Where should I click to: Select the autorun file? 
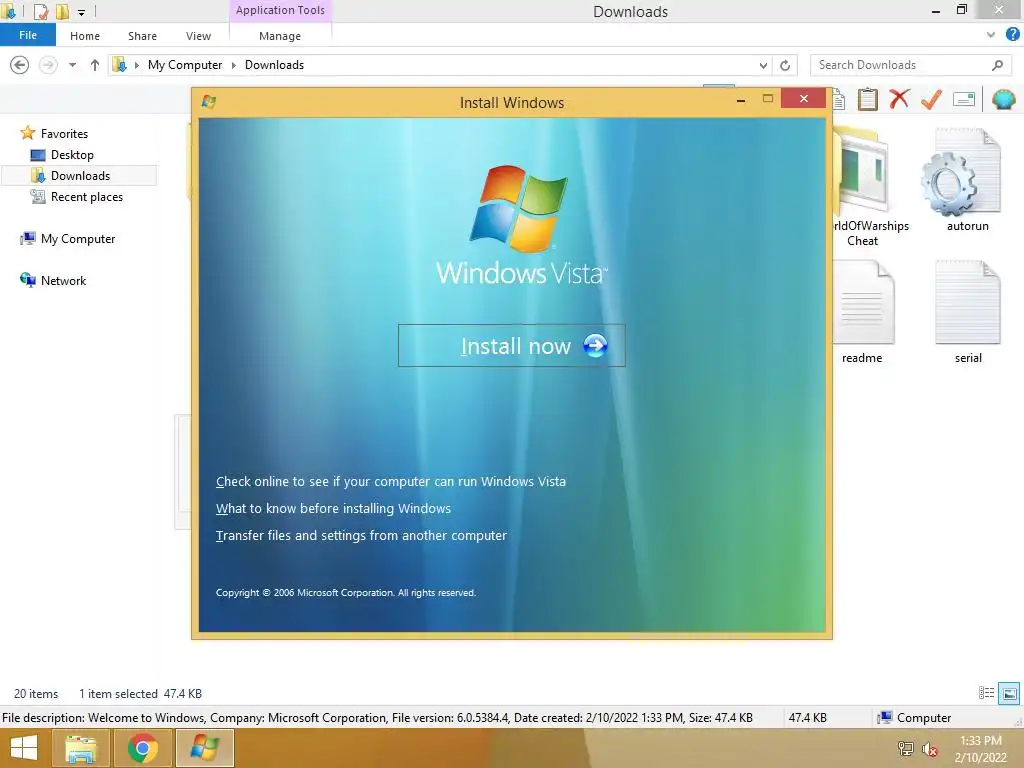(x=967, y=181)
